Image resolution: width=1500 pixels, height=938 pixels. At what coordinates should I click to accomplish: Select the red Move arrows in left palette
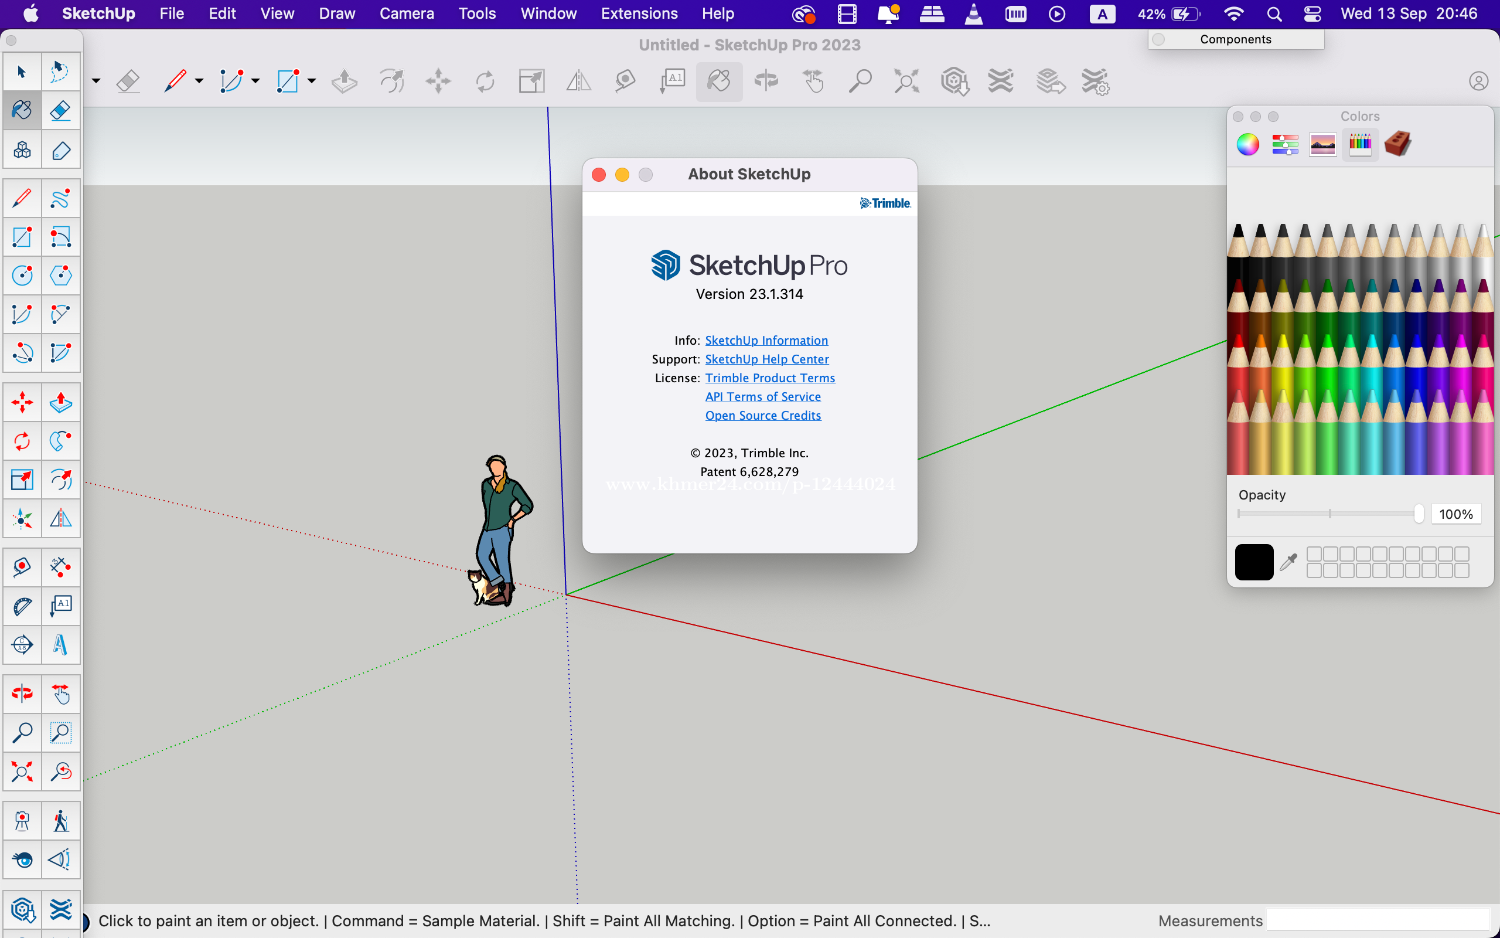pos(22,402)
